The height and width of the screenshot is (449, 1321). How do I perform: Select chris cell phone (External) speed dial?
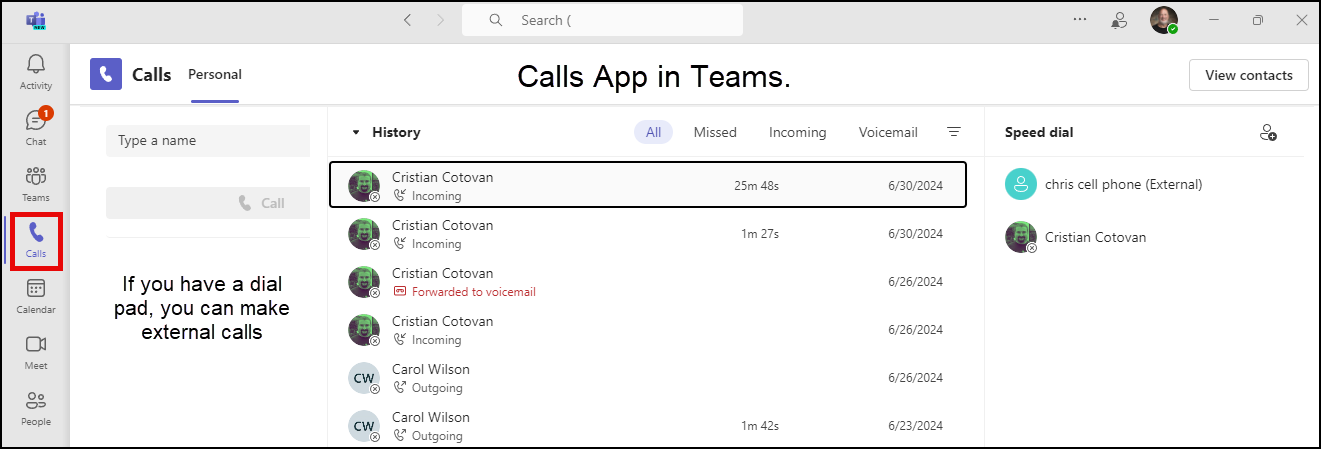(x=1144, y=184)
